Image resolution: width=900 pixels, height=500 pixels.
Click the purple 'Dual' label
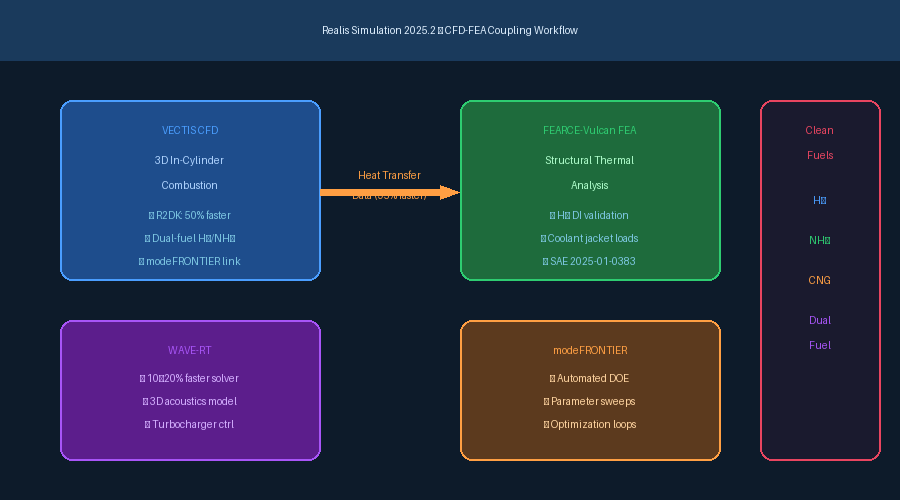(820, 320)
